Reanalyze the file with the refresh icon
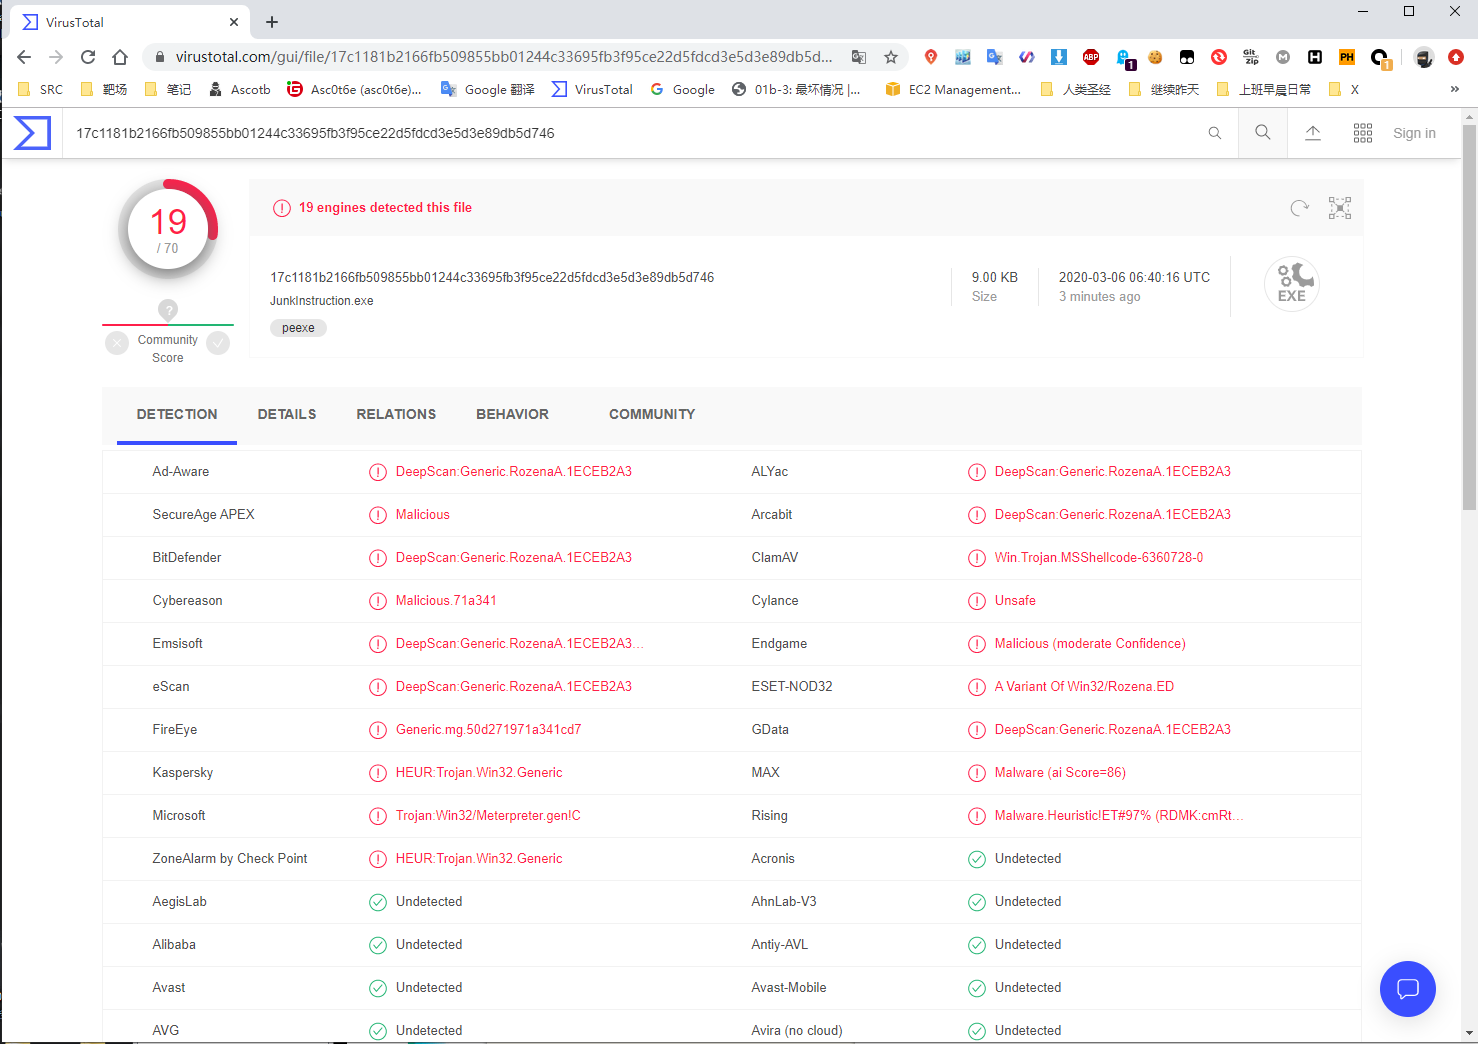This screenshot has width=1478, height=1044. 1299,208
